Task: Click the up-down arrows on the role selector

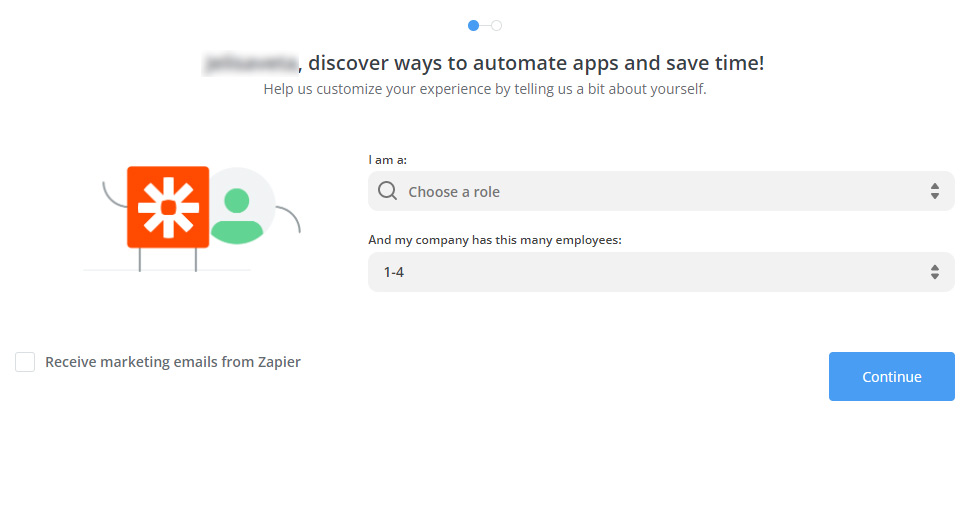Action: tap(934, 191)
